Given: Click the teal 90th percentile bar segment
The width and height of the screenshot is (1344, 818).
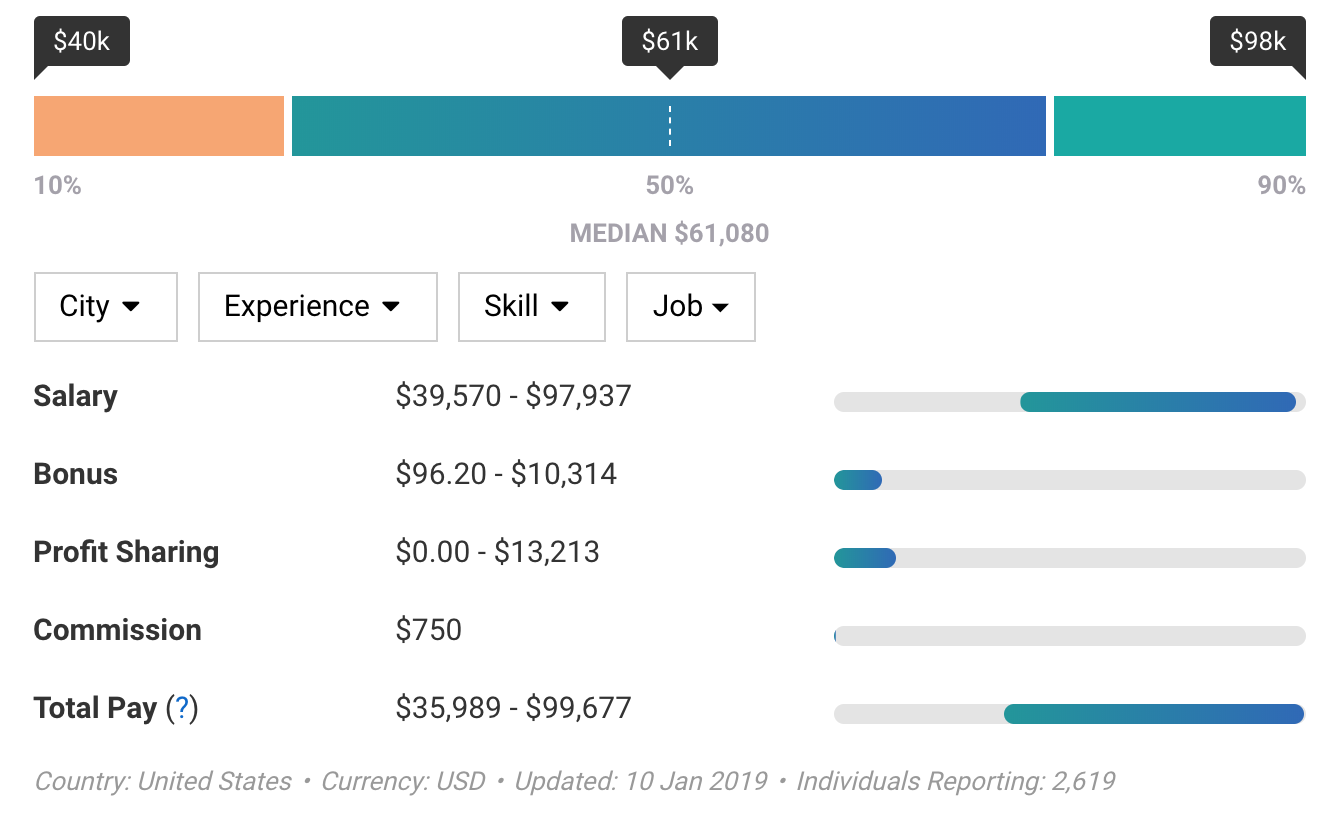Looking at the screenshot, I should [1179, 126].
